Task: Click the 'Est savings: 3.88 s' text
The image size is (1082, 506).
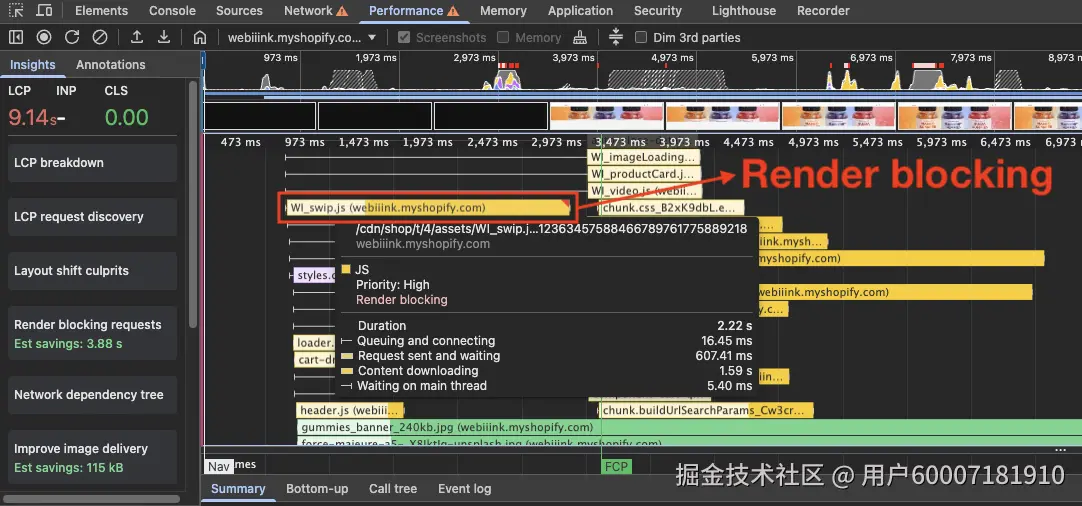Action: 68,343
